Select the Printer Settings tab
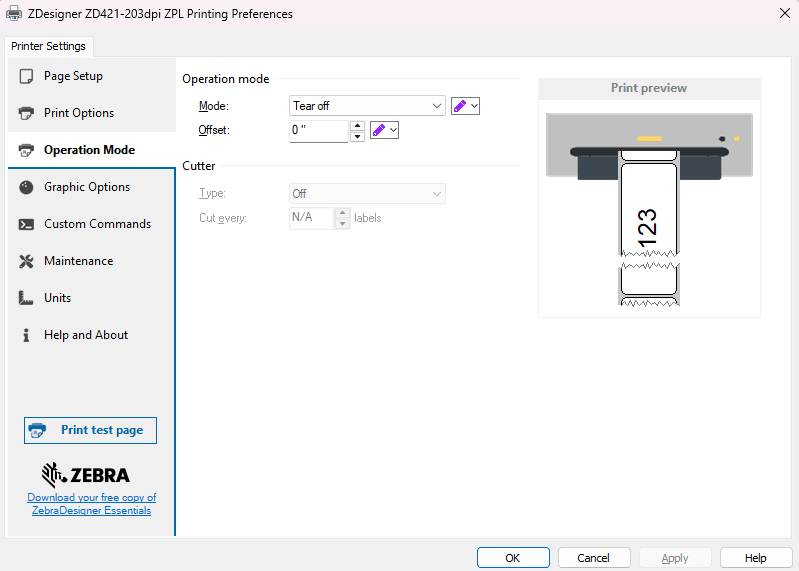 48,46
